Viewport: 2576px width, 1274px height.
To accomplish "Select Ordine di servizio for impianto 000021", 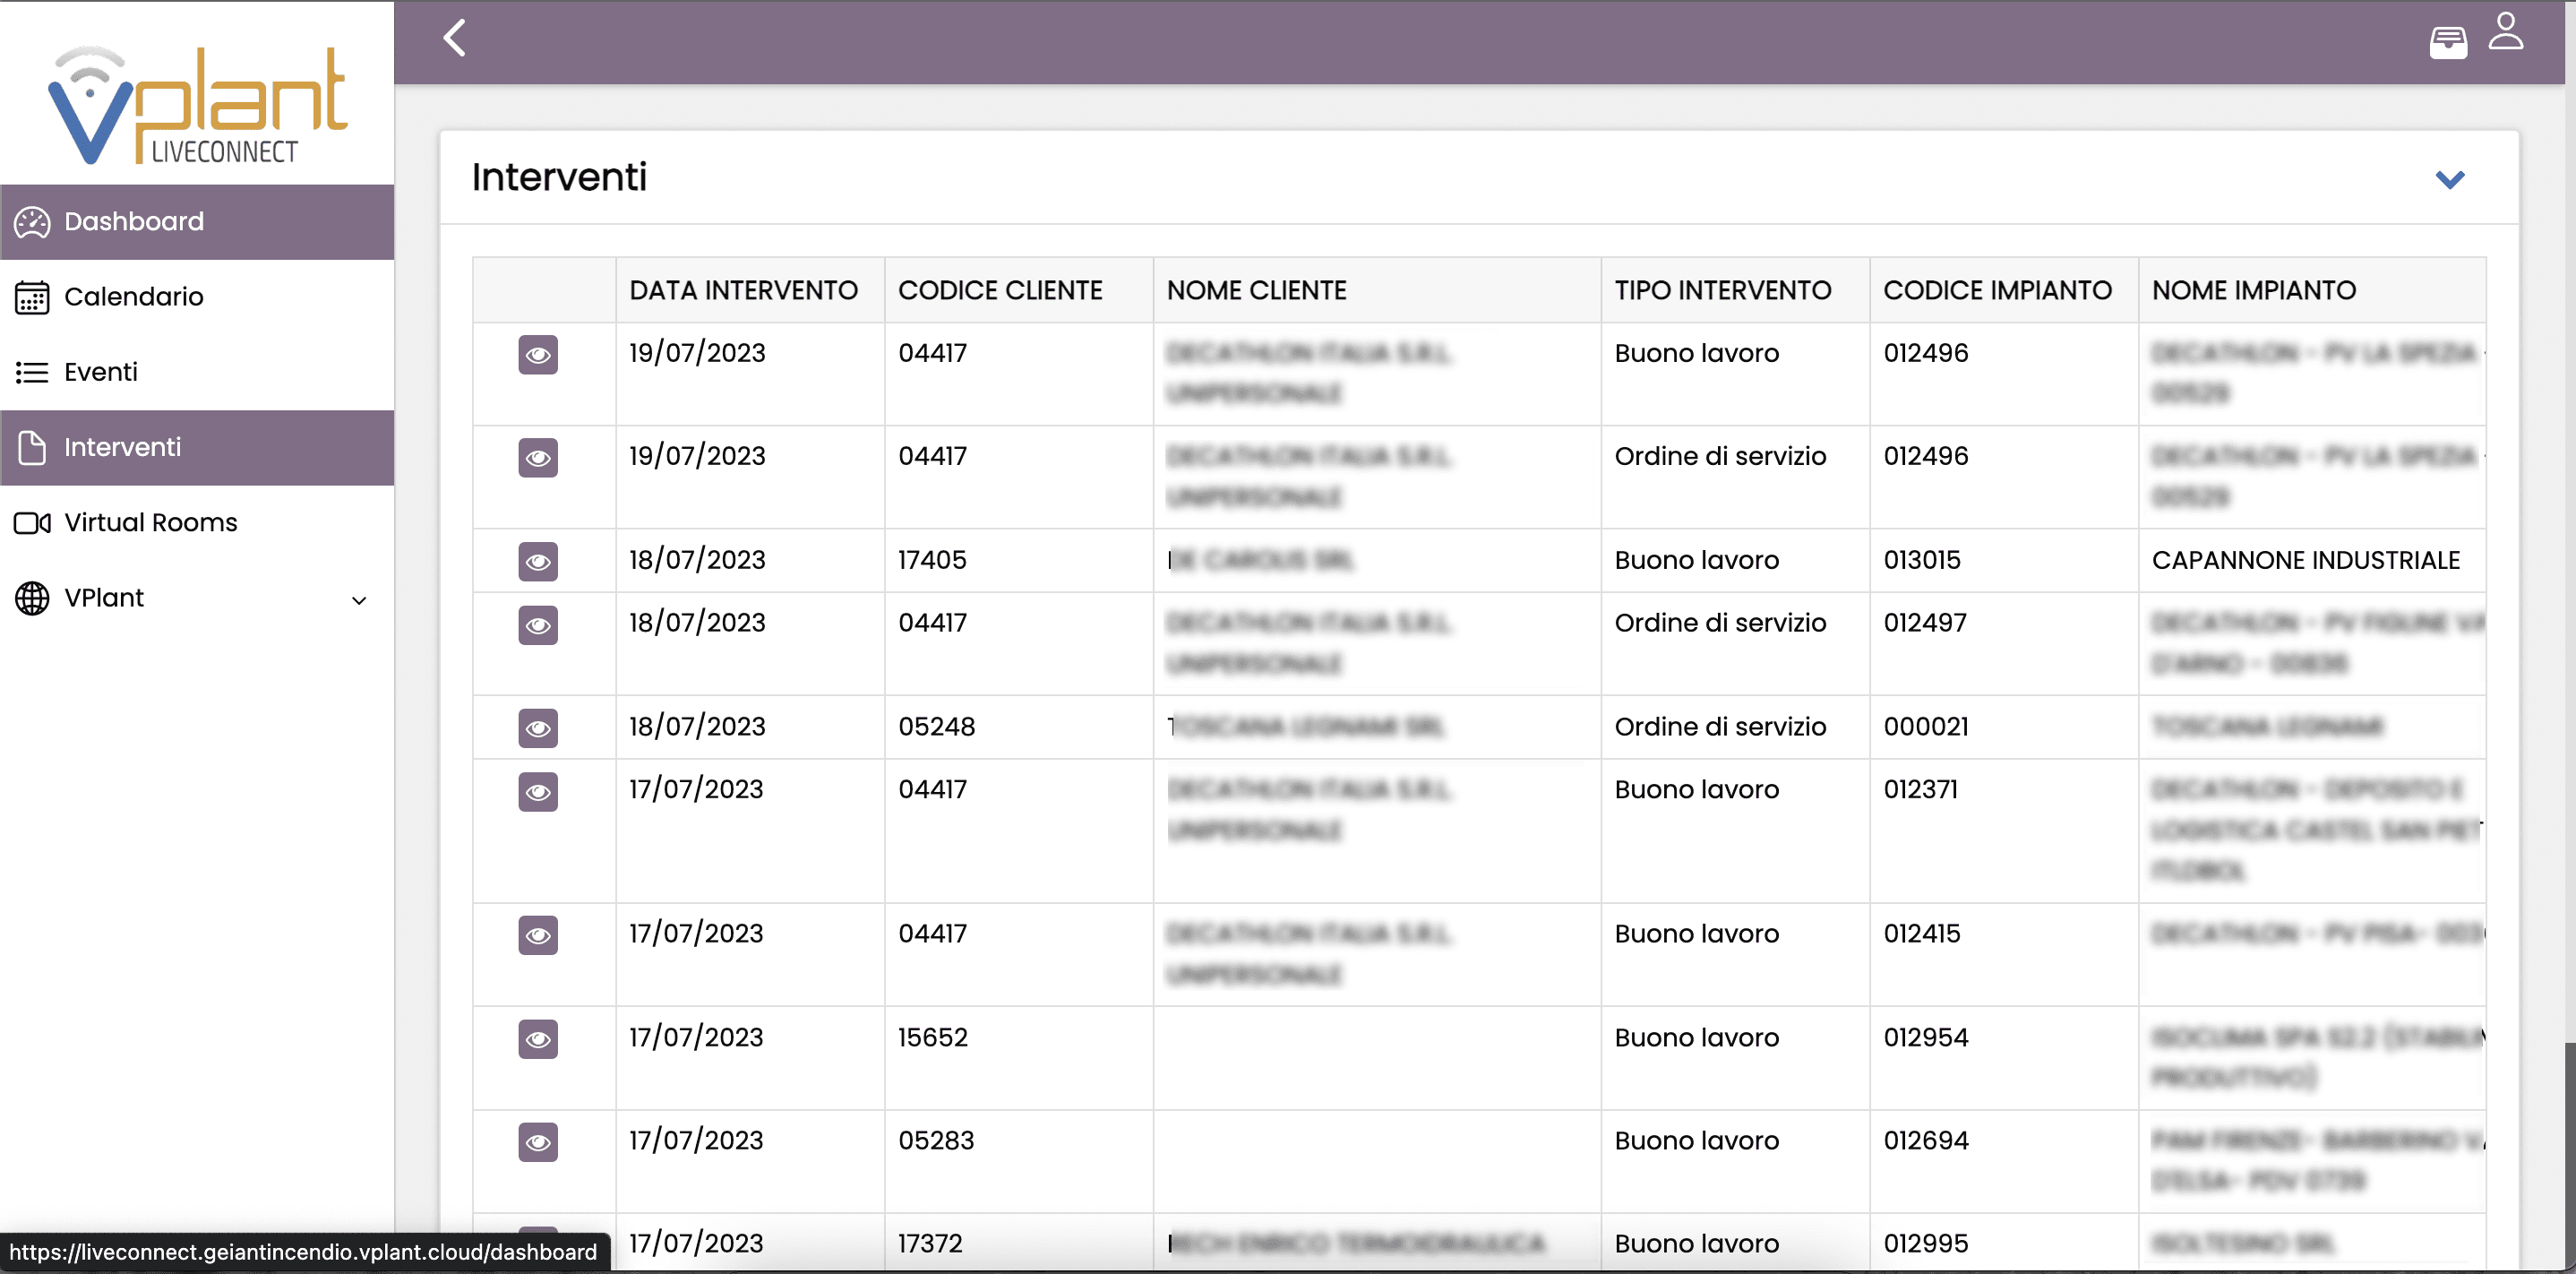I will point(1735,727).
